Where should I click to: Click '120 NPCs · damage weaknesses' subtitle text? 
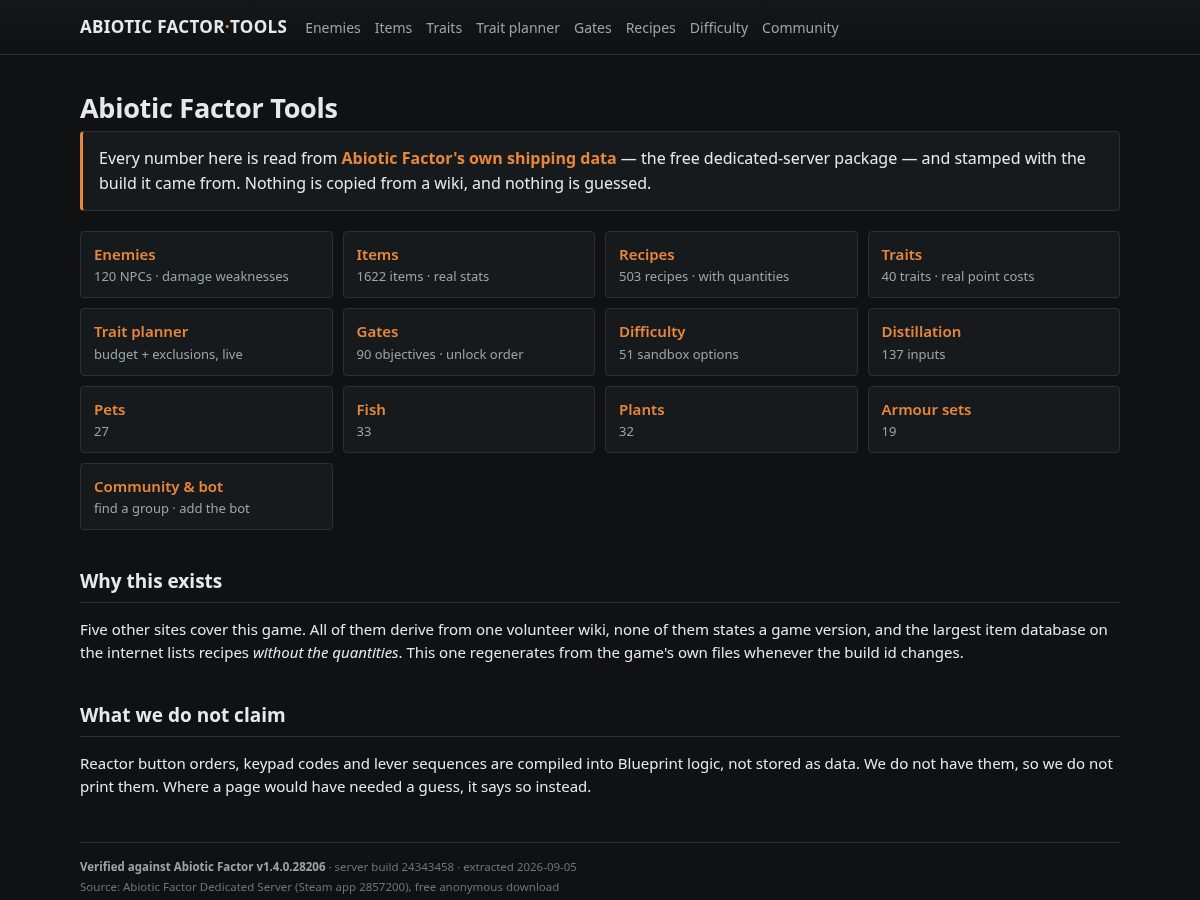pyautogui.click(x=191, y=277)
